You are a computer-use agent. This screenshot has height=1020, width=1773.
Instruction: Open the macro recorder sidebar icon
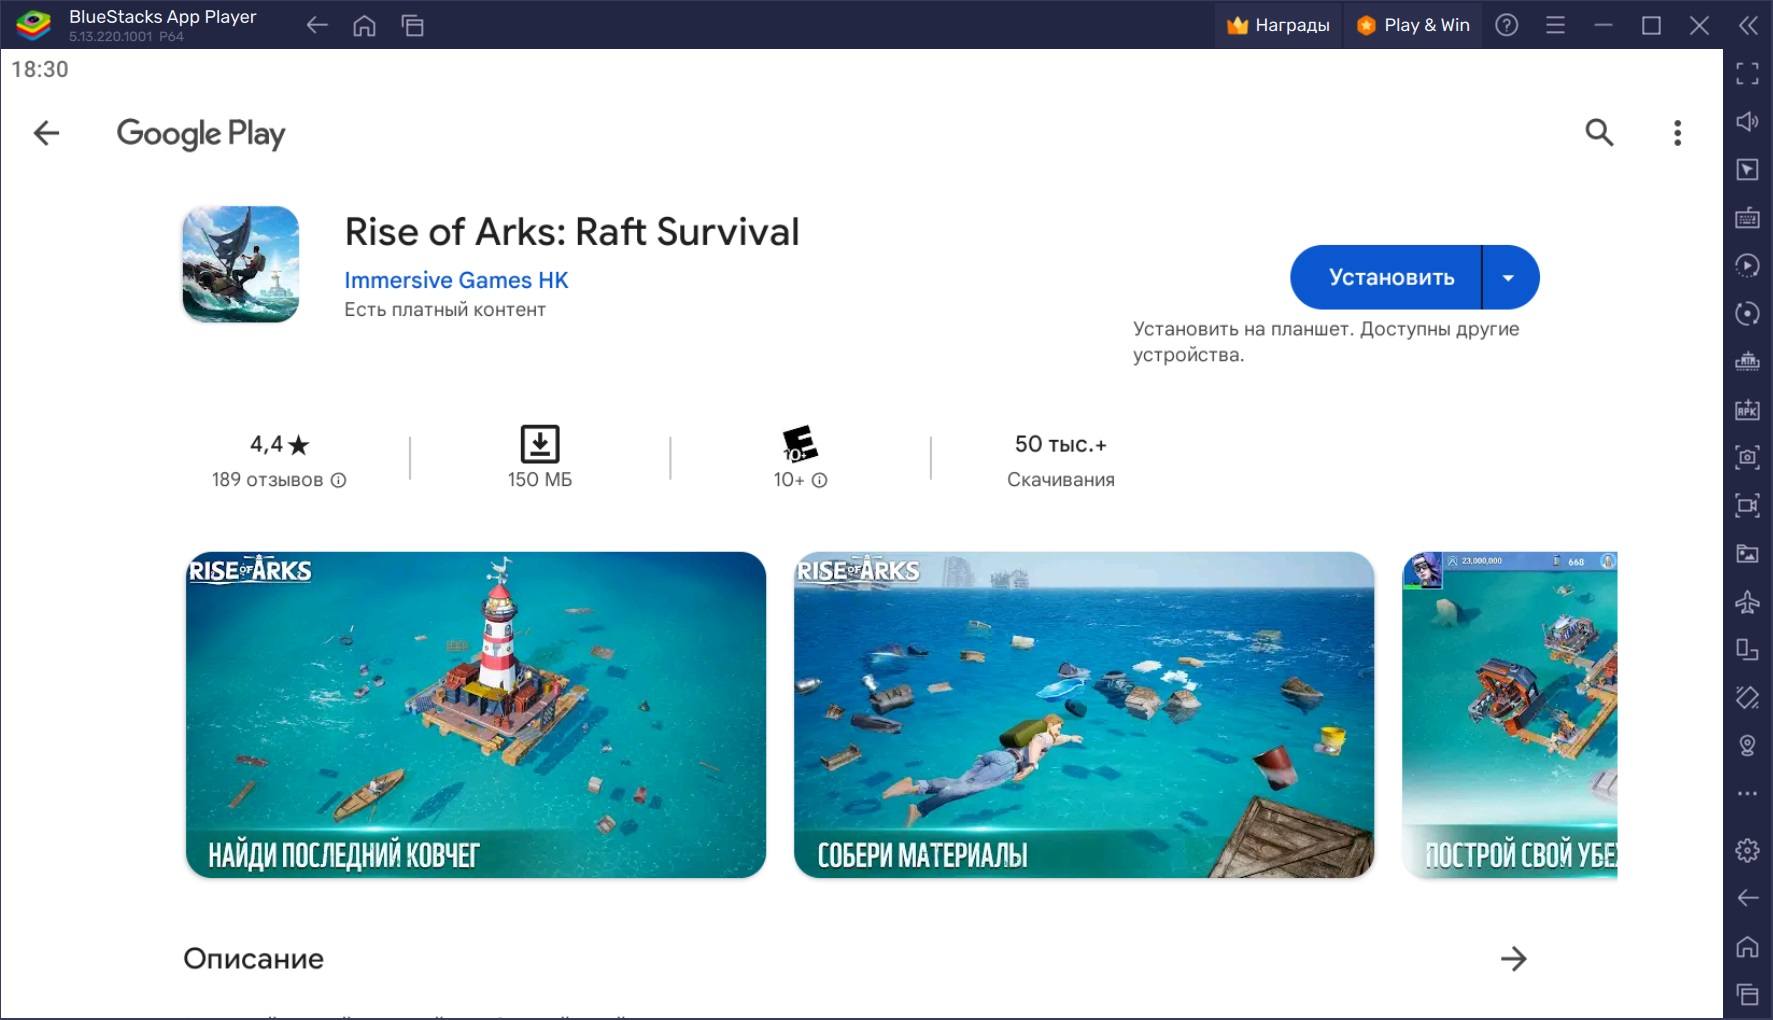(1747, 265)
